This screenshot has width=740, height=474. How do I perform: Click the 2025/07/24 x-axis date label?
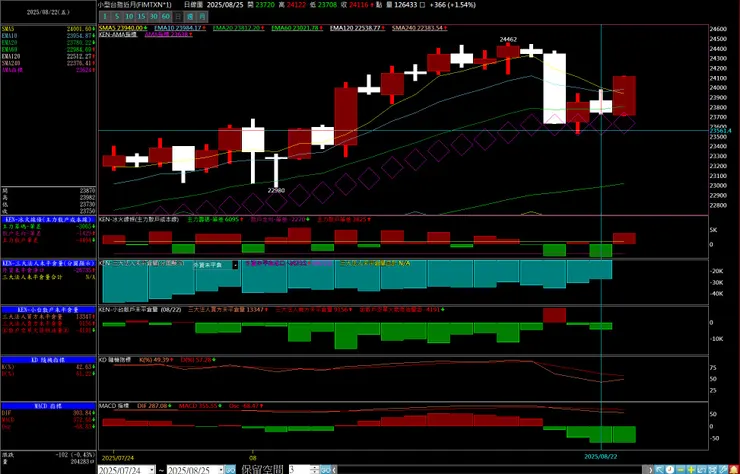[116, 458]
